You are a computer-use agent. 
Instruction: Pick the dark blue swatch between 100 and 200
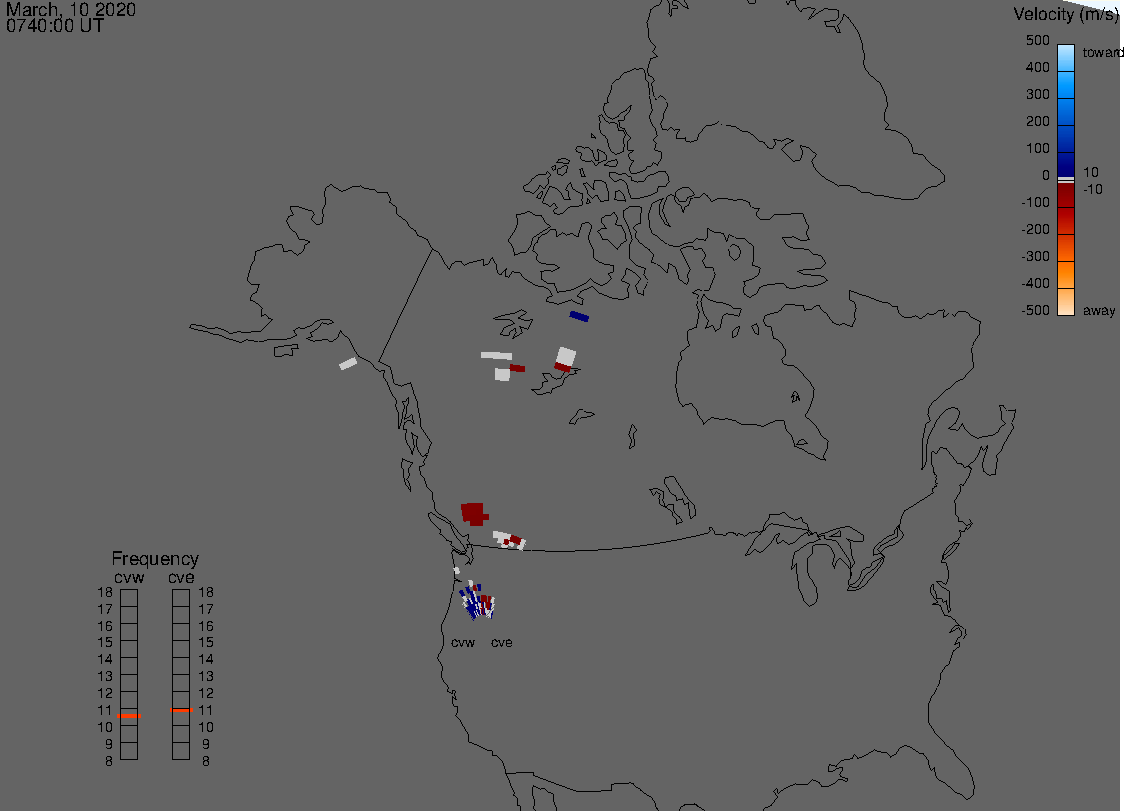pos(1066,139)
